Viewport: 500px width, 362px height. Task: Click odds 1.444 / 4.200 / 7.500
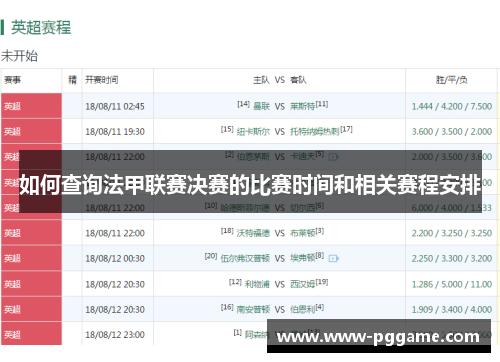(452, 106)
